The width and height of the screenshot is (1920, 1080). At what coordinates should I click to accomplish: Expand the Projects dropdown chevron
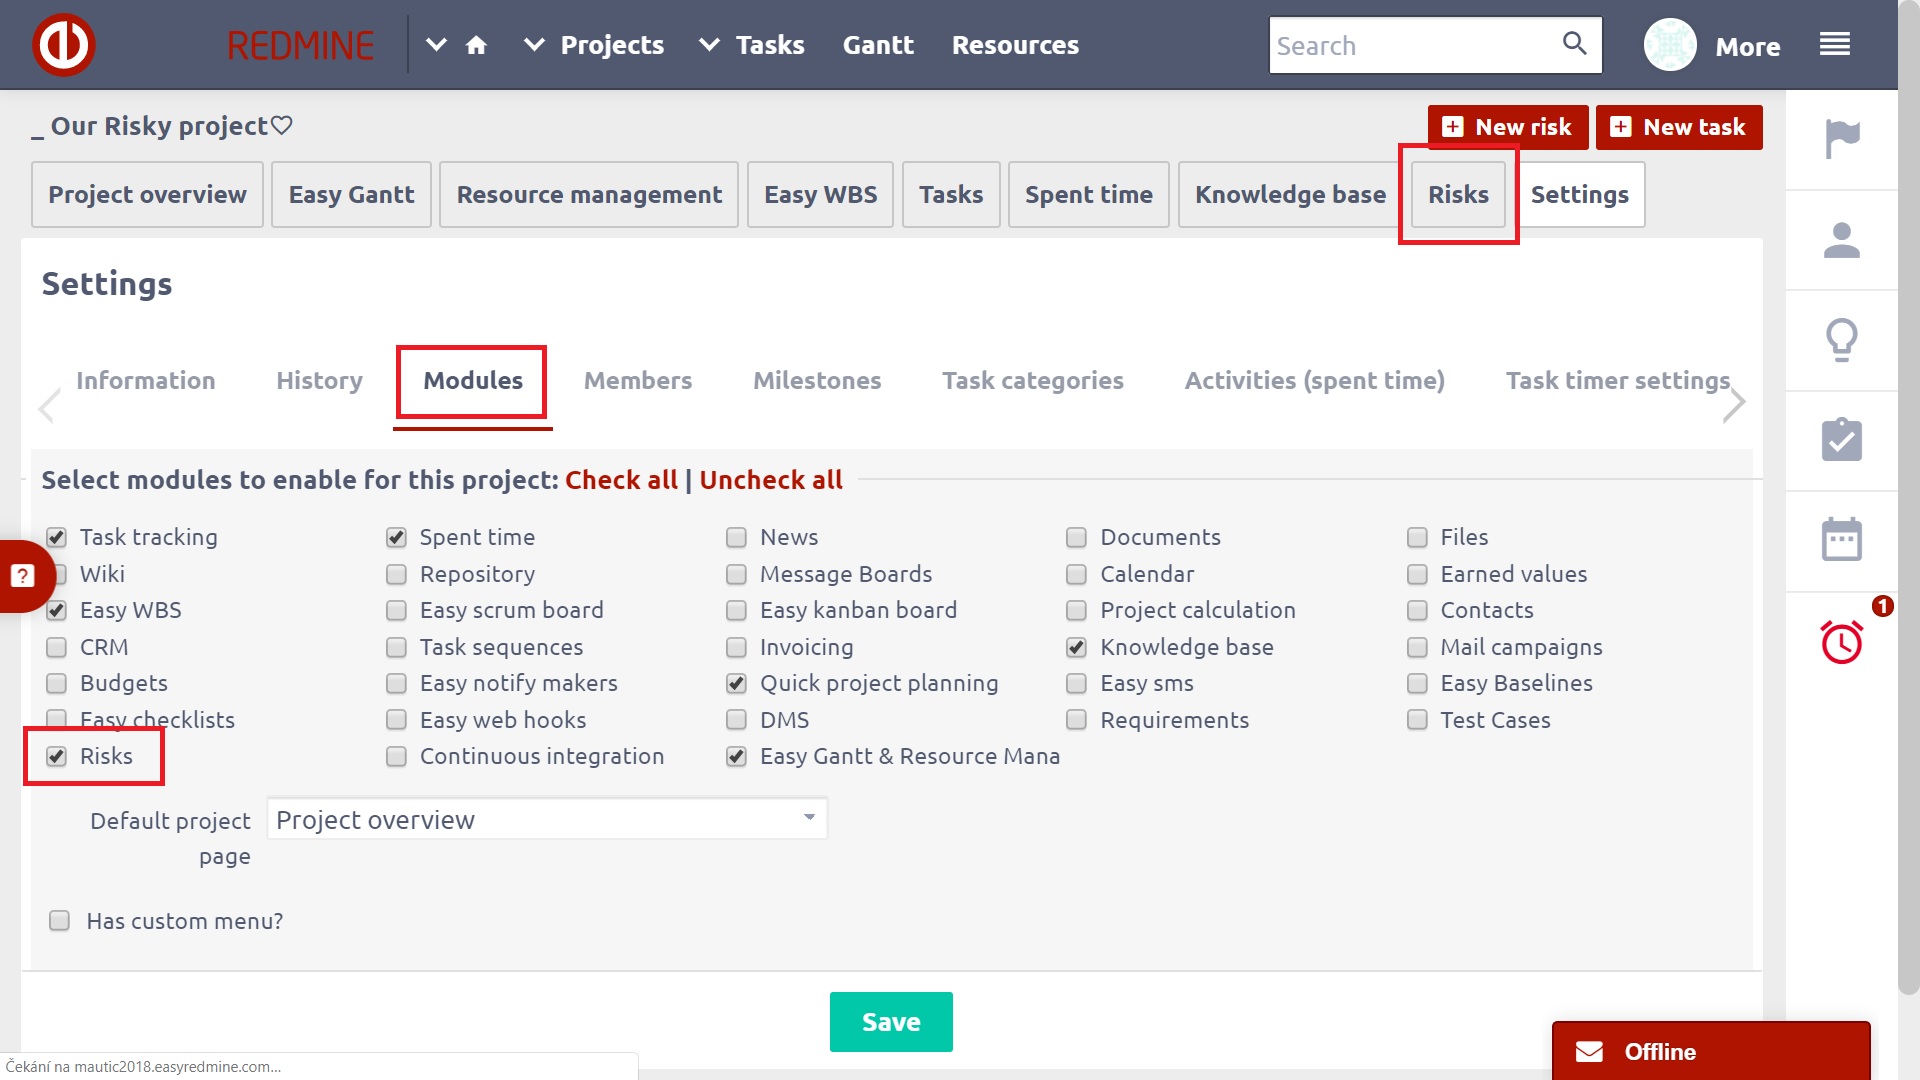535,45
